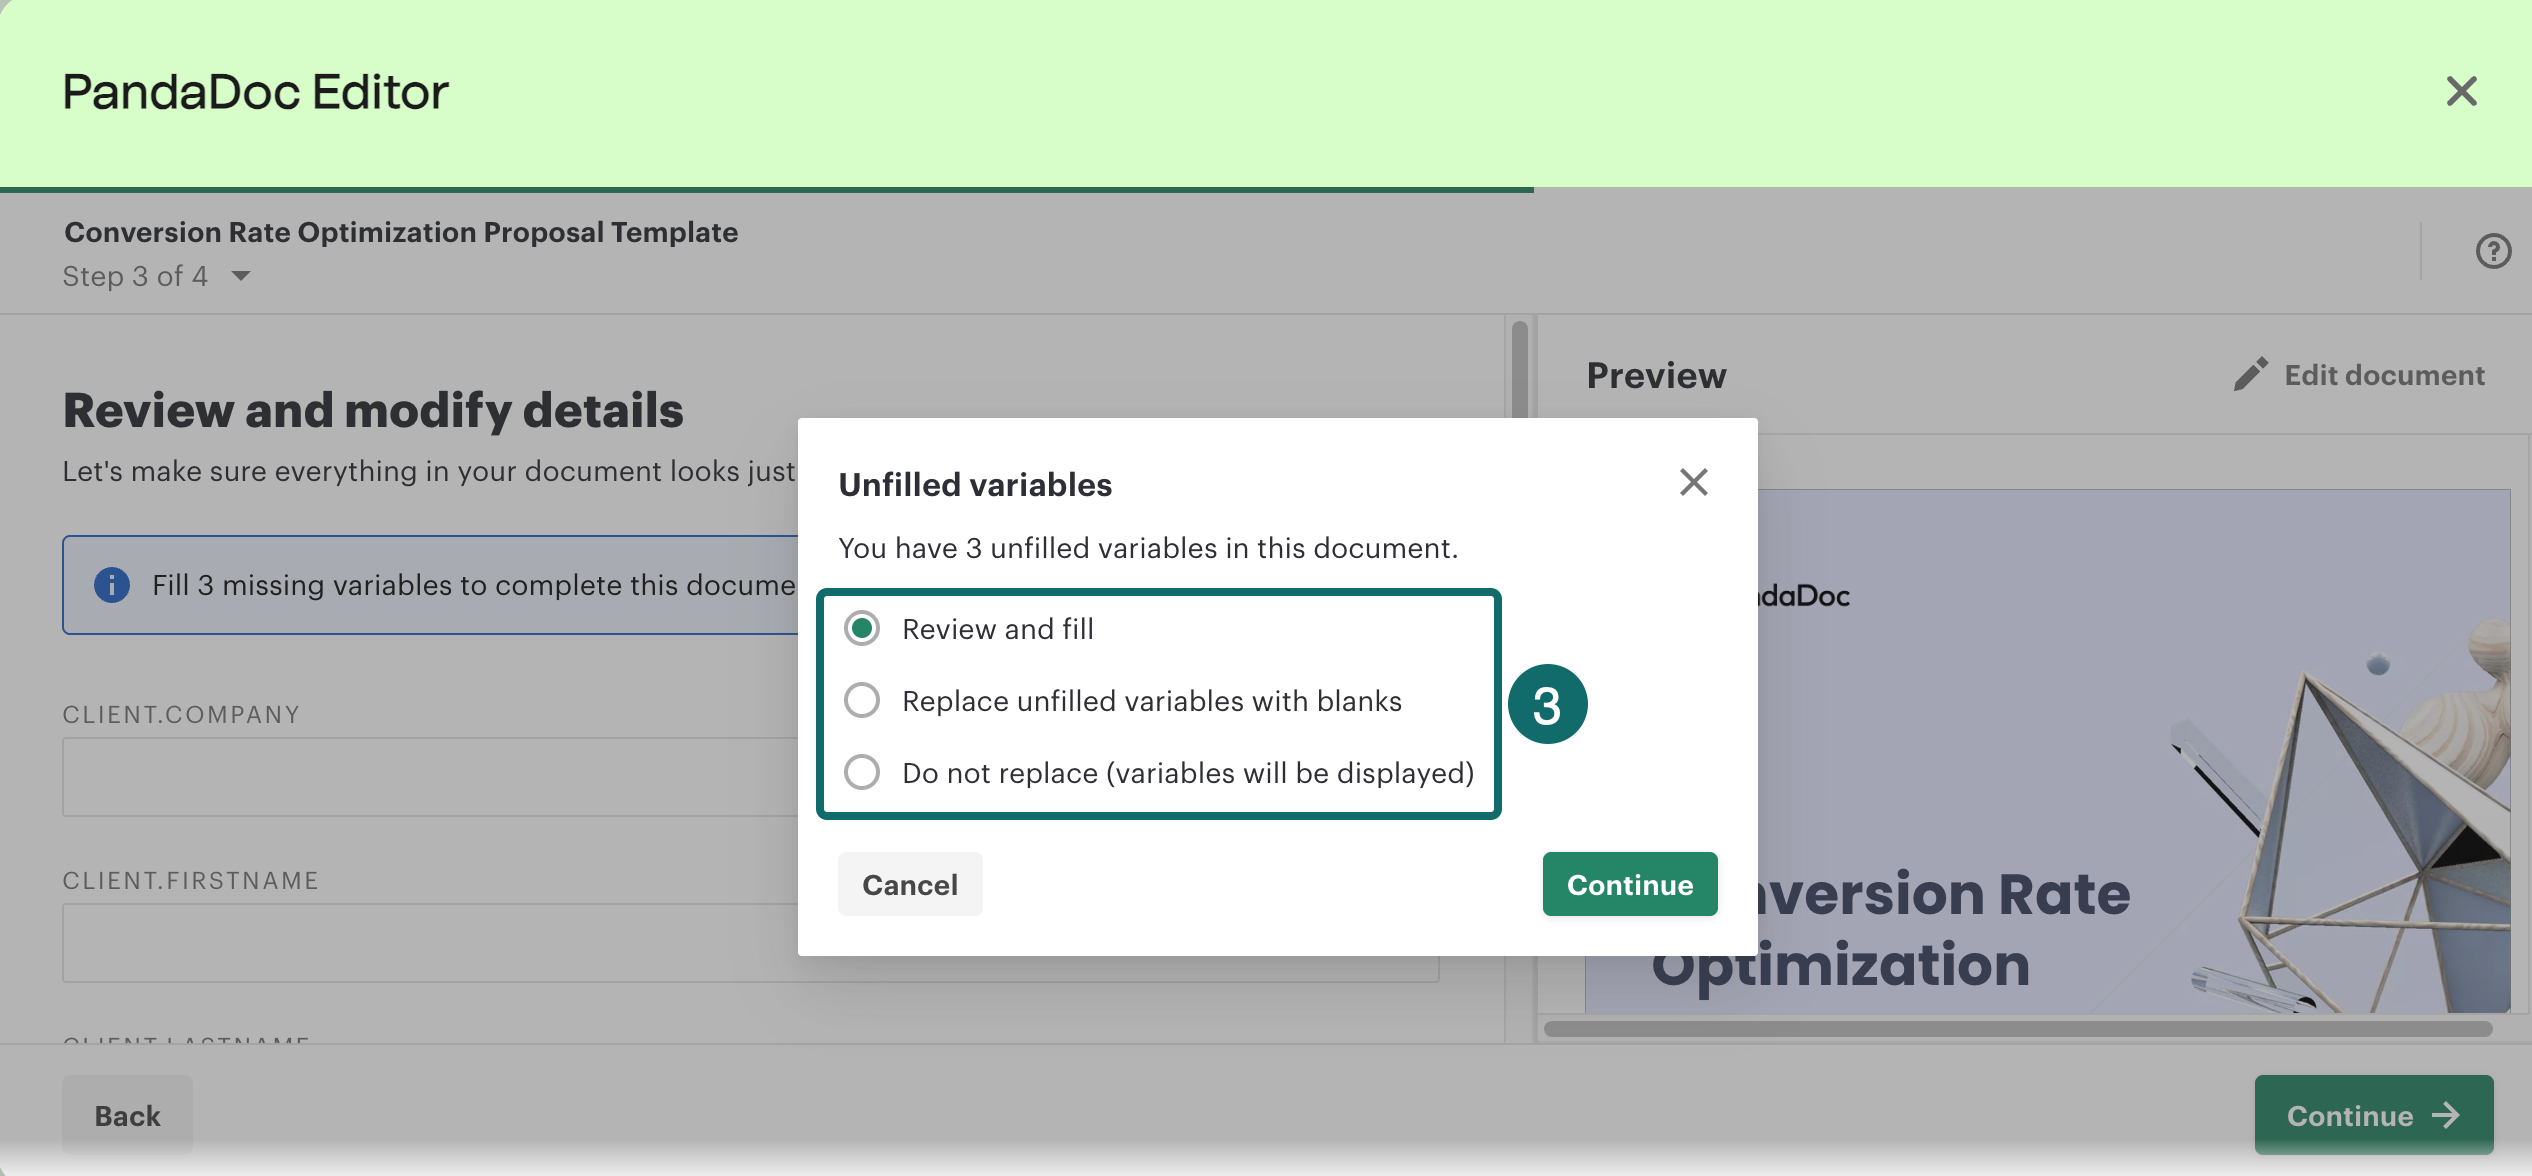Close the PandaDoc Editor with X icon
Viewport: 2532px width, 1176px height.
coord(2461,91)
